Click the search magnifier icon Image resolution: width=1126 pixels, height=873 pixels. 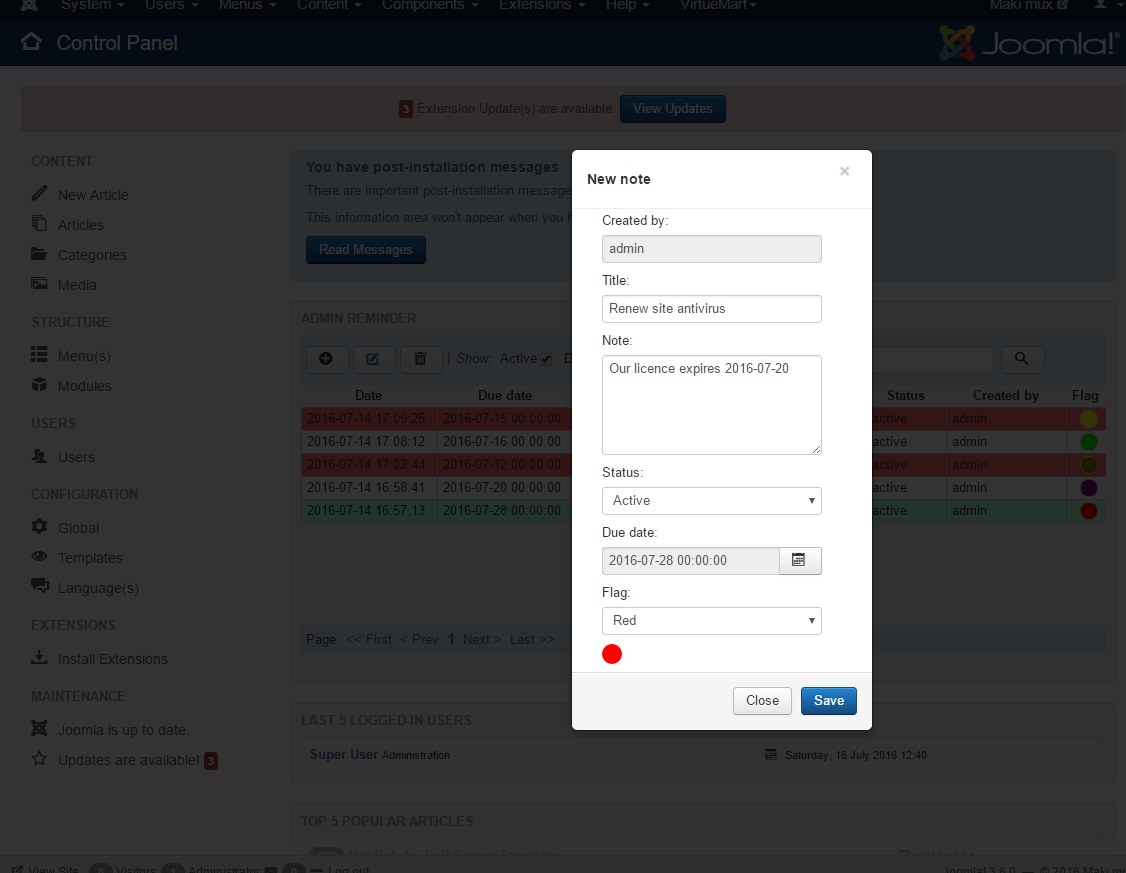[1021, 359]
